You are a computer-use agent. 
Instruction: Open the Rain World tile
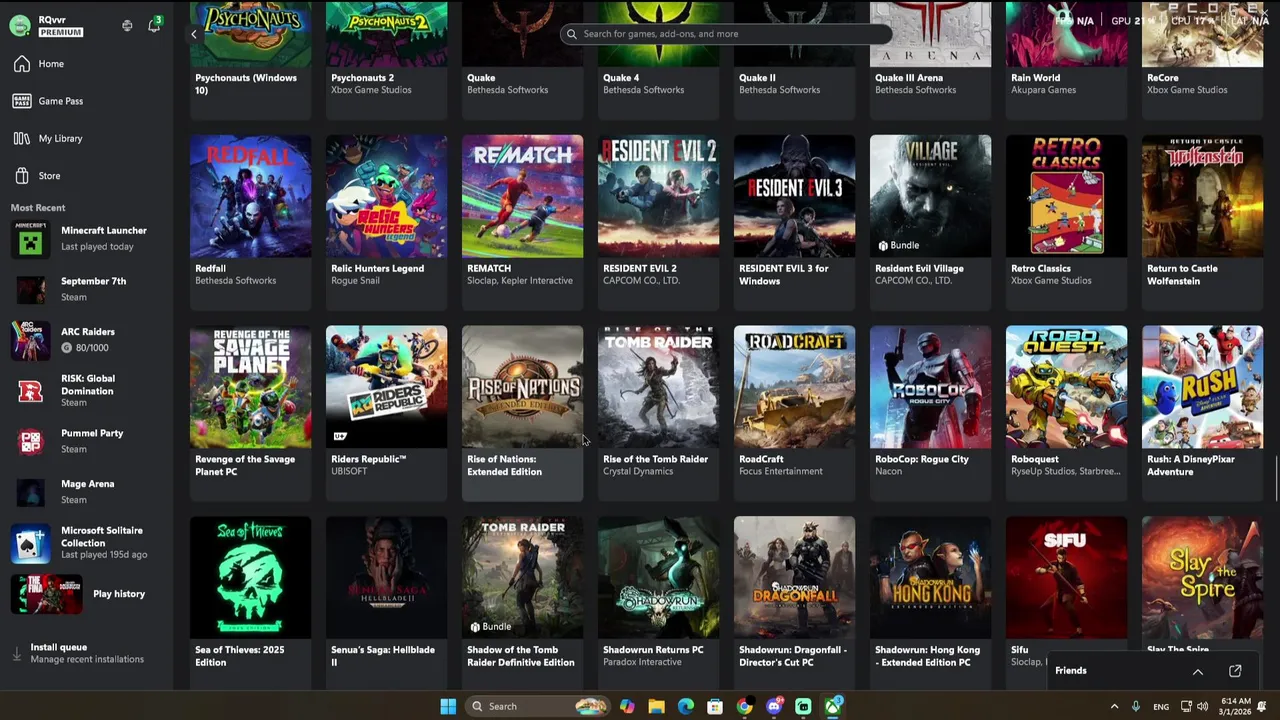(1066, 60)
